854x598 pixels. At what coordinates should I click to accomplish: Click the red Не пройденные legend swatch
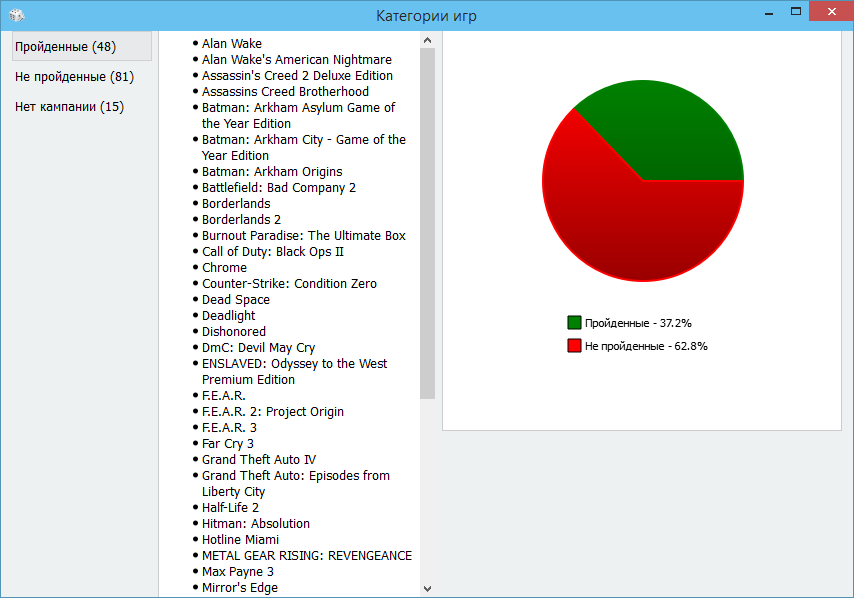click(574, 345)
